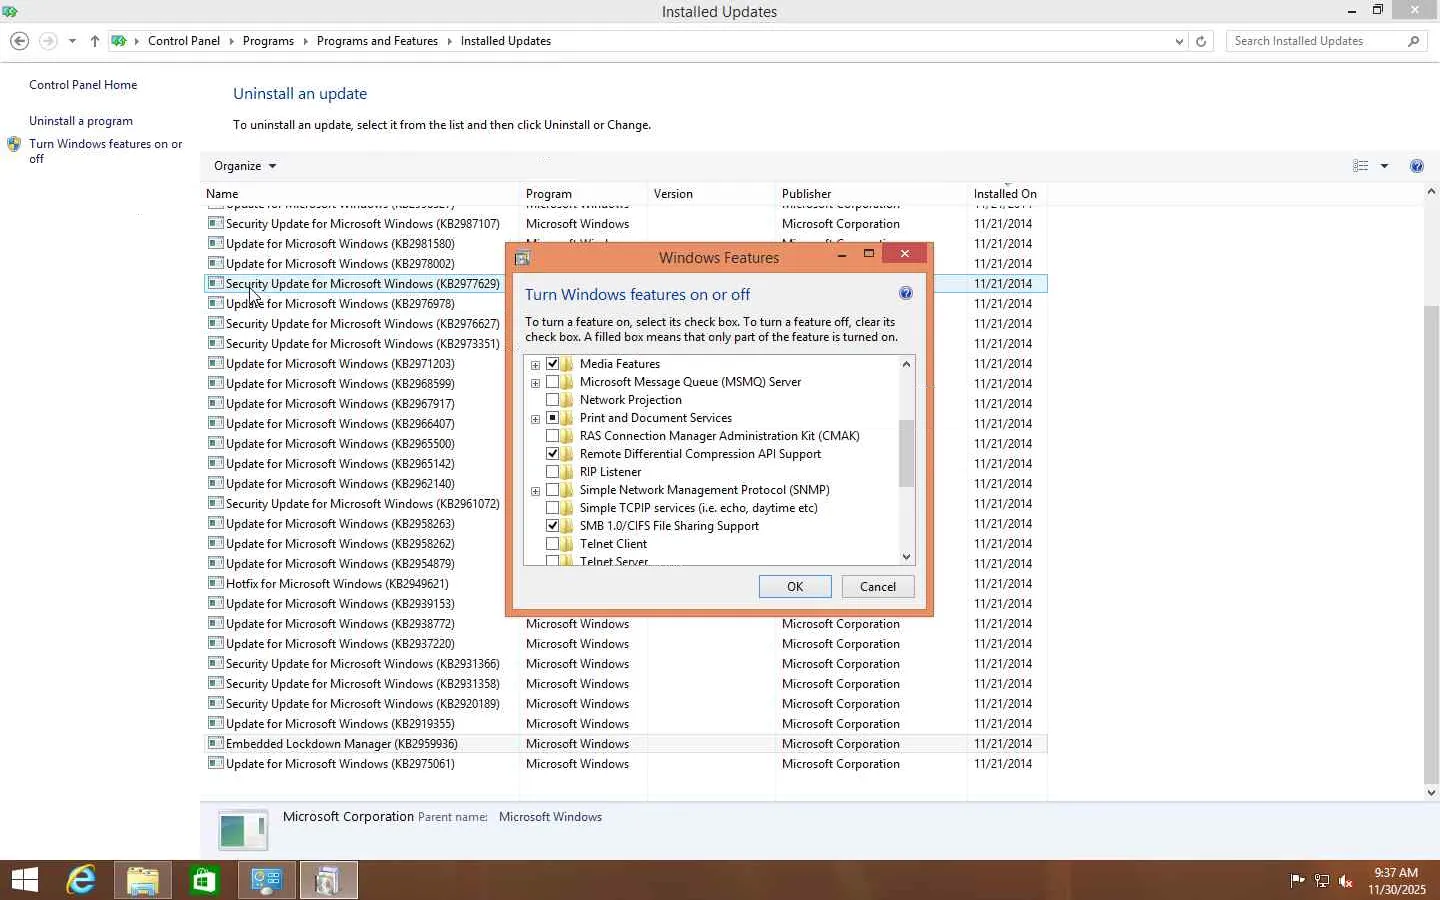Click the Control Panel breadcrumb
1440x900 pixels.
(184, 41)
